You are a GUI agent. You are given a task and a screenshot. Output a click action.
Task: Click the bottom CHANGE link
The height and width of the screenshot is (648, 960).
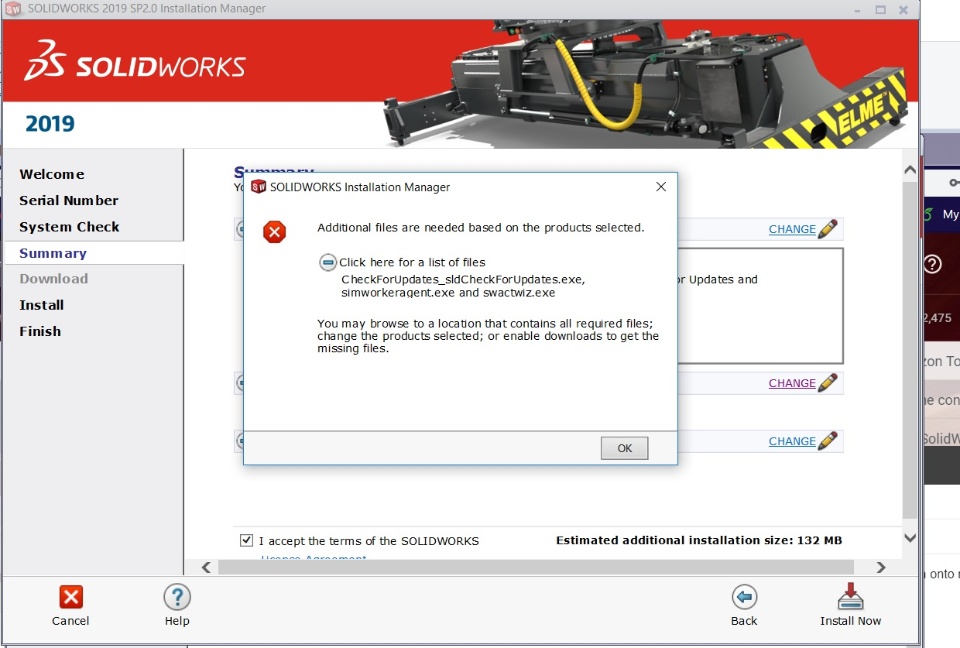pyautogui.click(x=792, y=441)
